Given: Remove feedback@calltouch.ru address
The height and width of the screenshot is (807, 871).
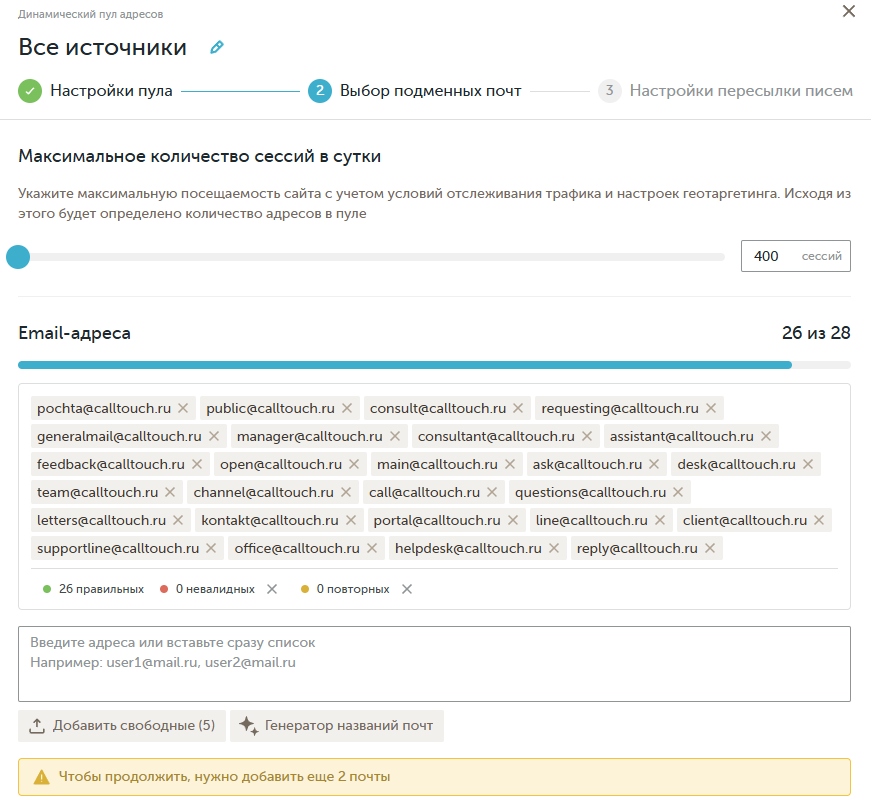Looking at the screenshot, I should [197, 464].
